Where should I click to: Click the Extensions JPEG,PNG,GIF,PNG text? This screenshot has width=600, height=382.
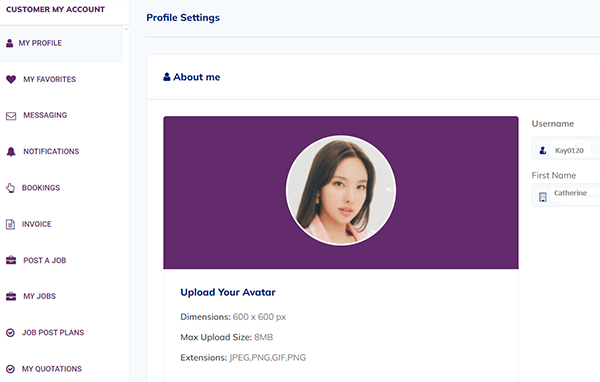[243, 358]
